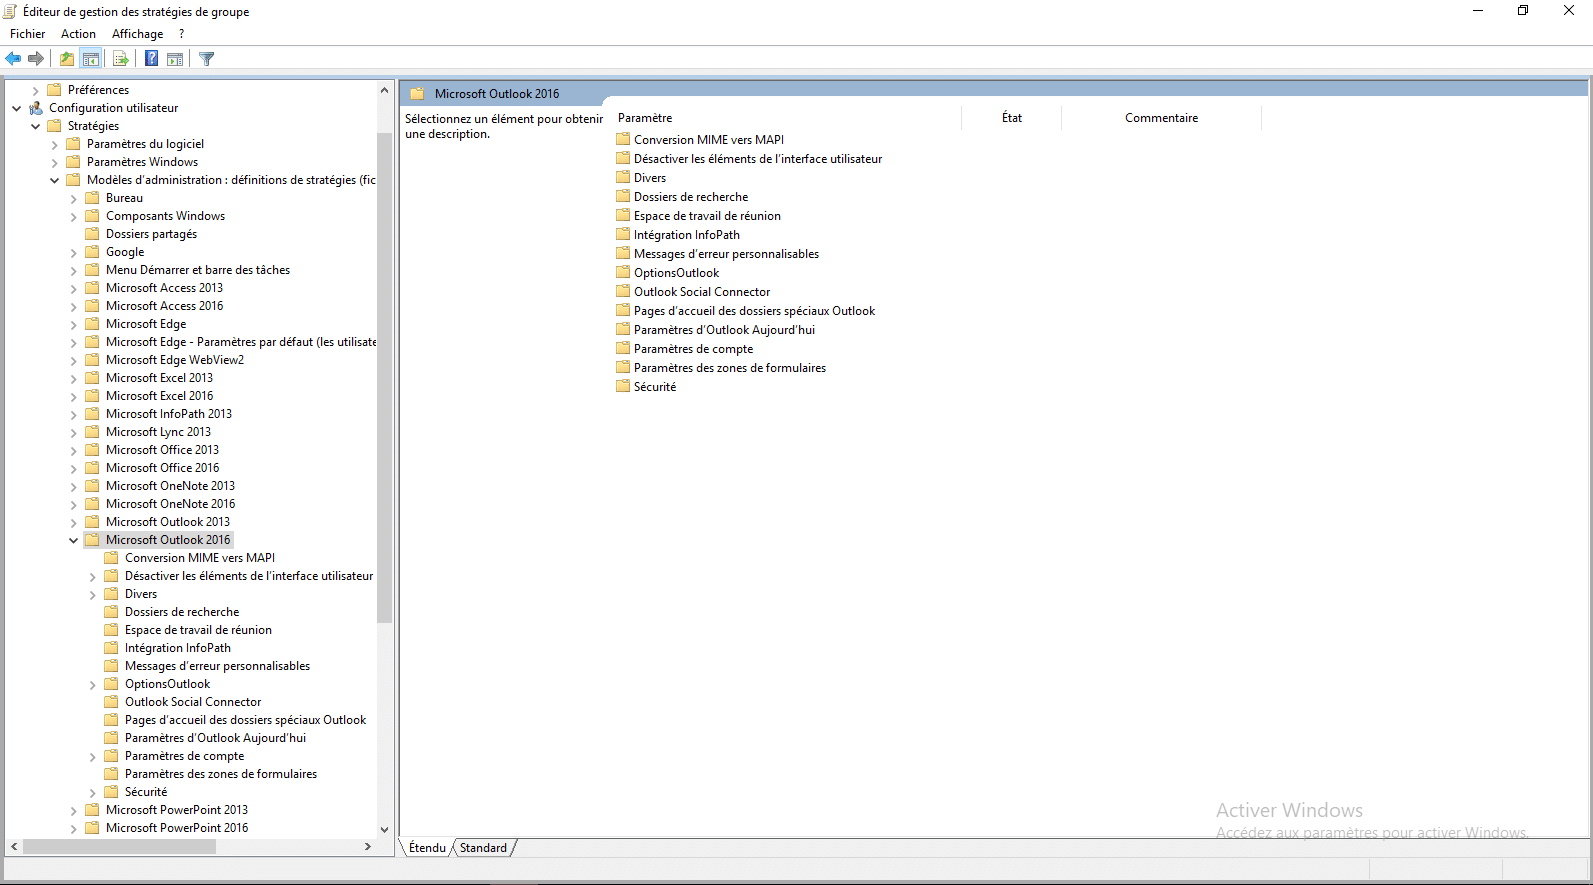Sort by the État column header
Viewport: 1593px width, 885px height.
click(1011, 118)
